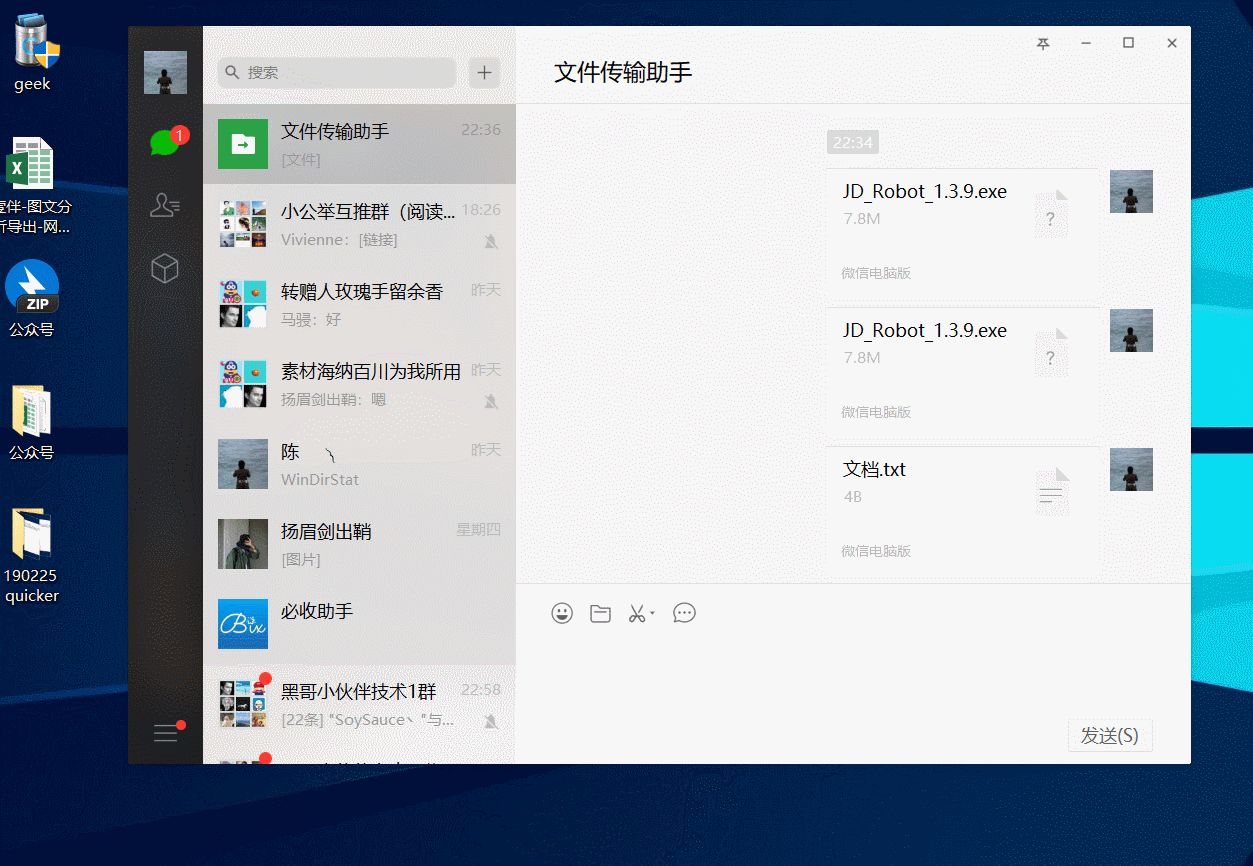1253x866 pixels.
Task: Open the 素材海纳百川为我所用 group chat
Action: pyautogui.click(x=359, y=384)
